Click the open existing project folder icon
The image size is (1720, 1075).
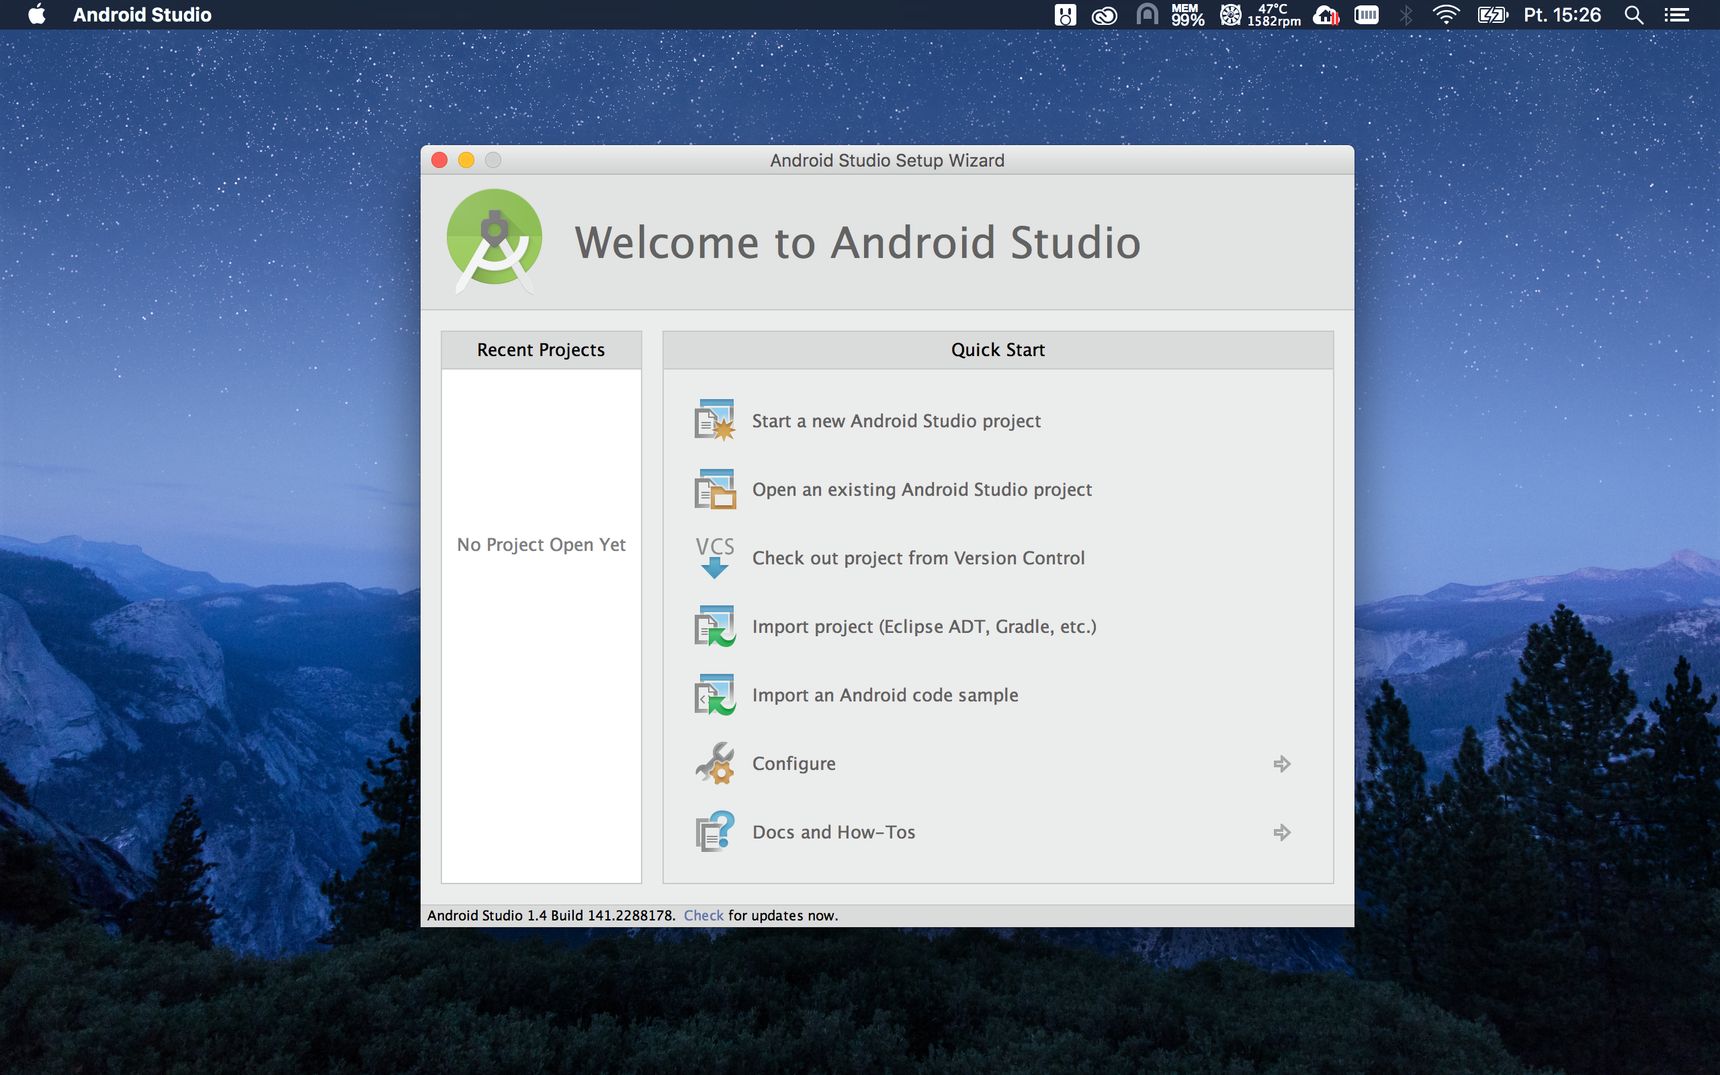click(715, 489)
